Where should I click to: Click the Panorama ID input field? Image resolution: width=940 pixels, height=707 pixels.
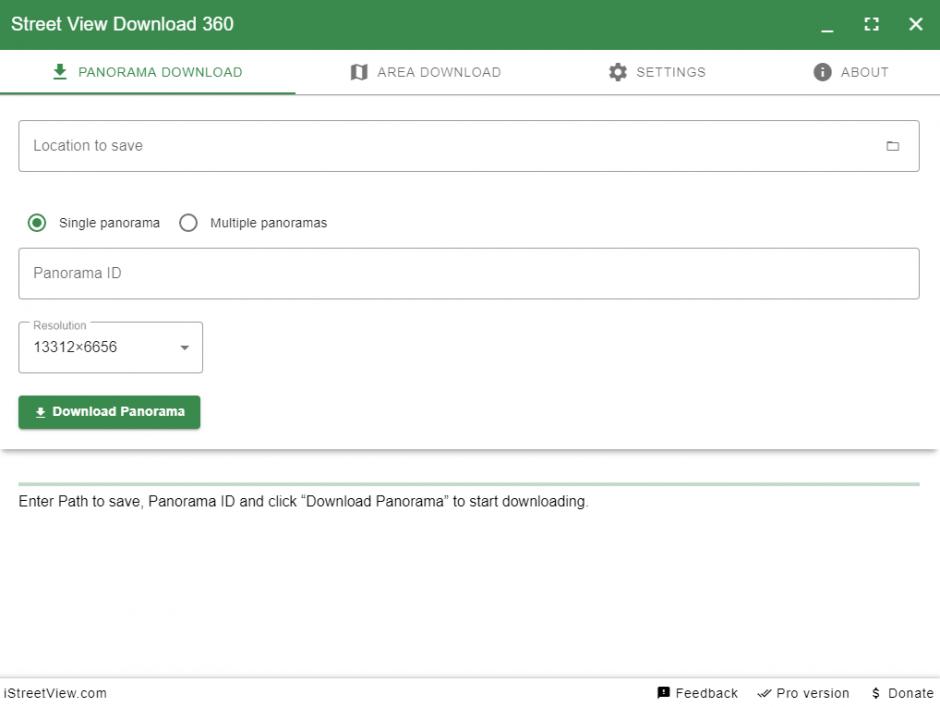(469, 273)
